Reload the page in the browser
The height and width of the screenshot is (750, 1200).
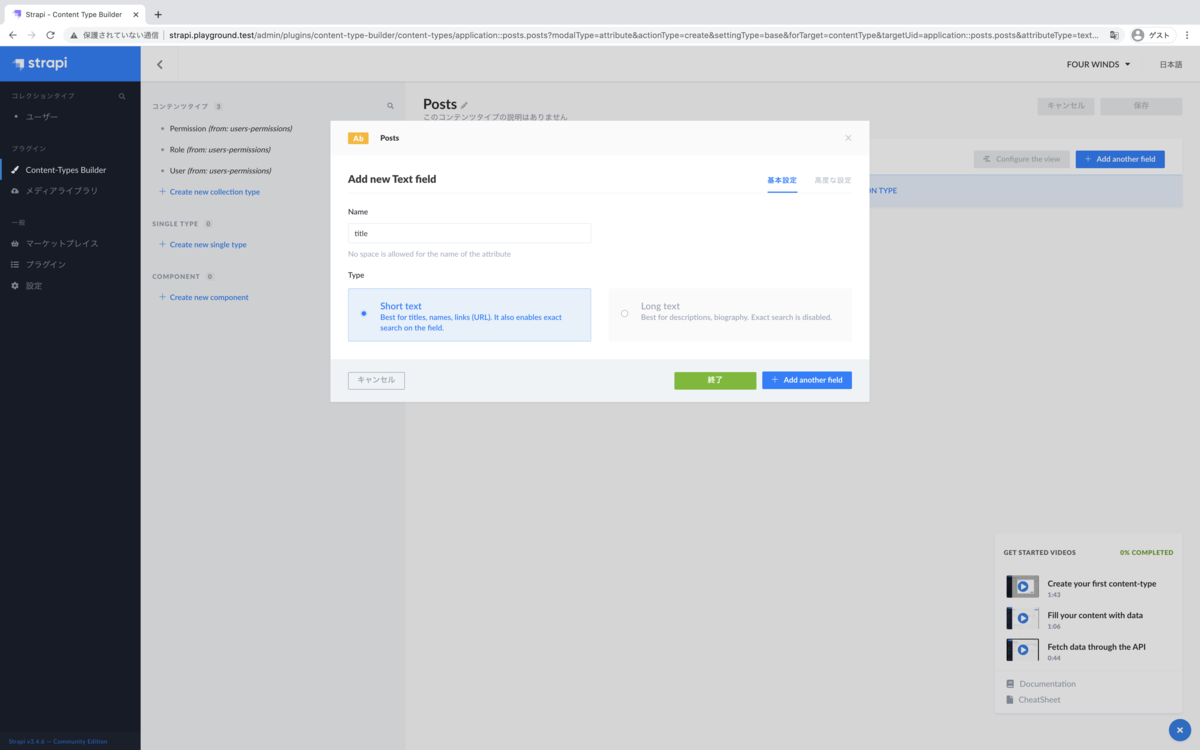(x=50, y=35)
